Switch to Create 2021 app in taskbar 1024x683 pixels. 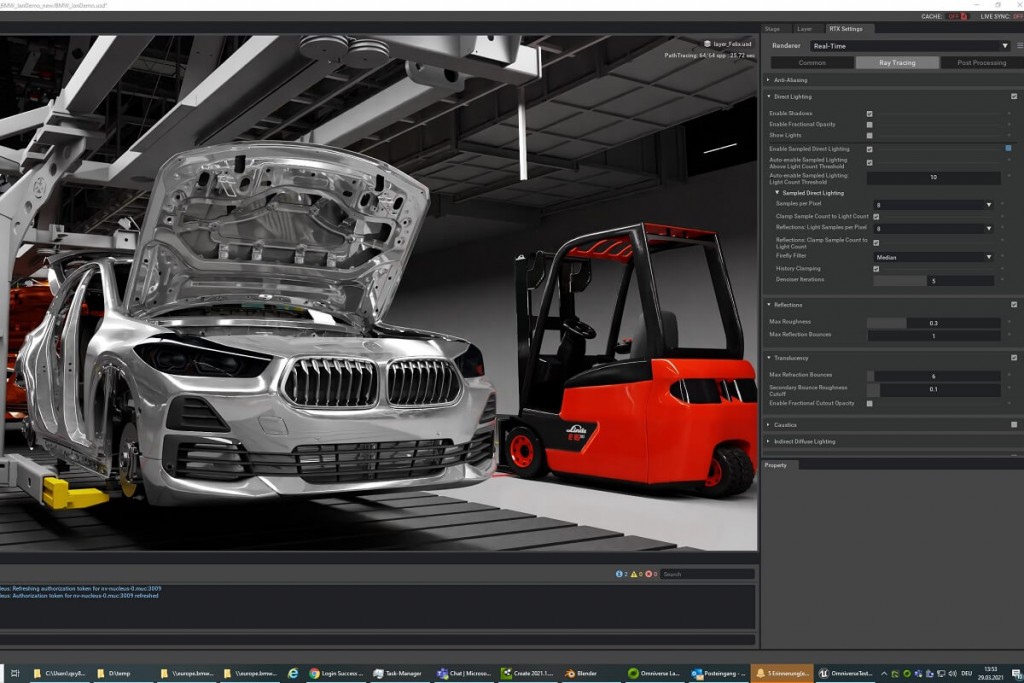526,673
